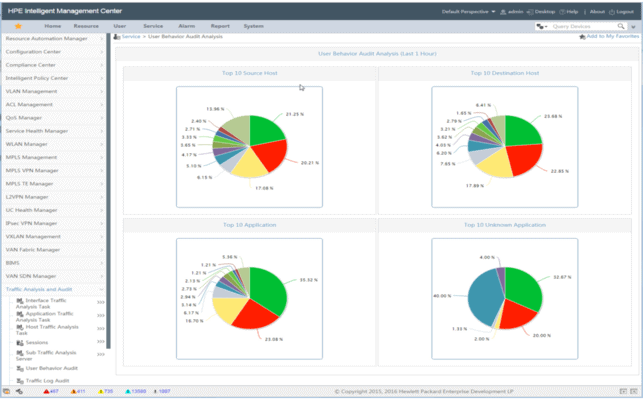The height and width of the screenshot is (400, 643).
Task: Expand arrows beside Interface Traffic Analysis Task
Action: point(100,302)
